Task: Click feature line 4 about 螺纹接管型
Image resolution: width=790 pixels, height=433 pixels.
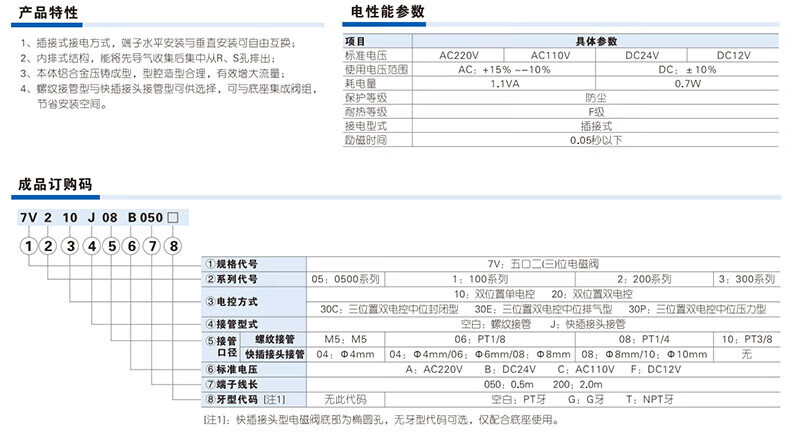Action: pyautogui.click(x=169, y=89)
